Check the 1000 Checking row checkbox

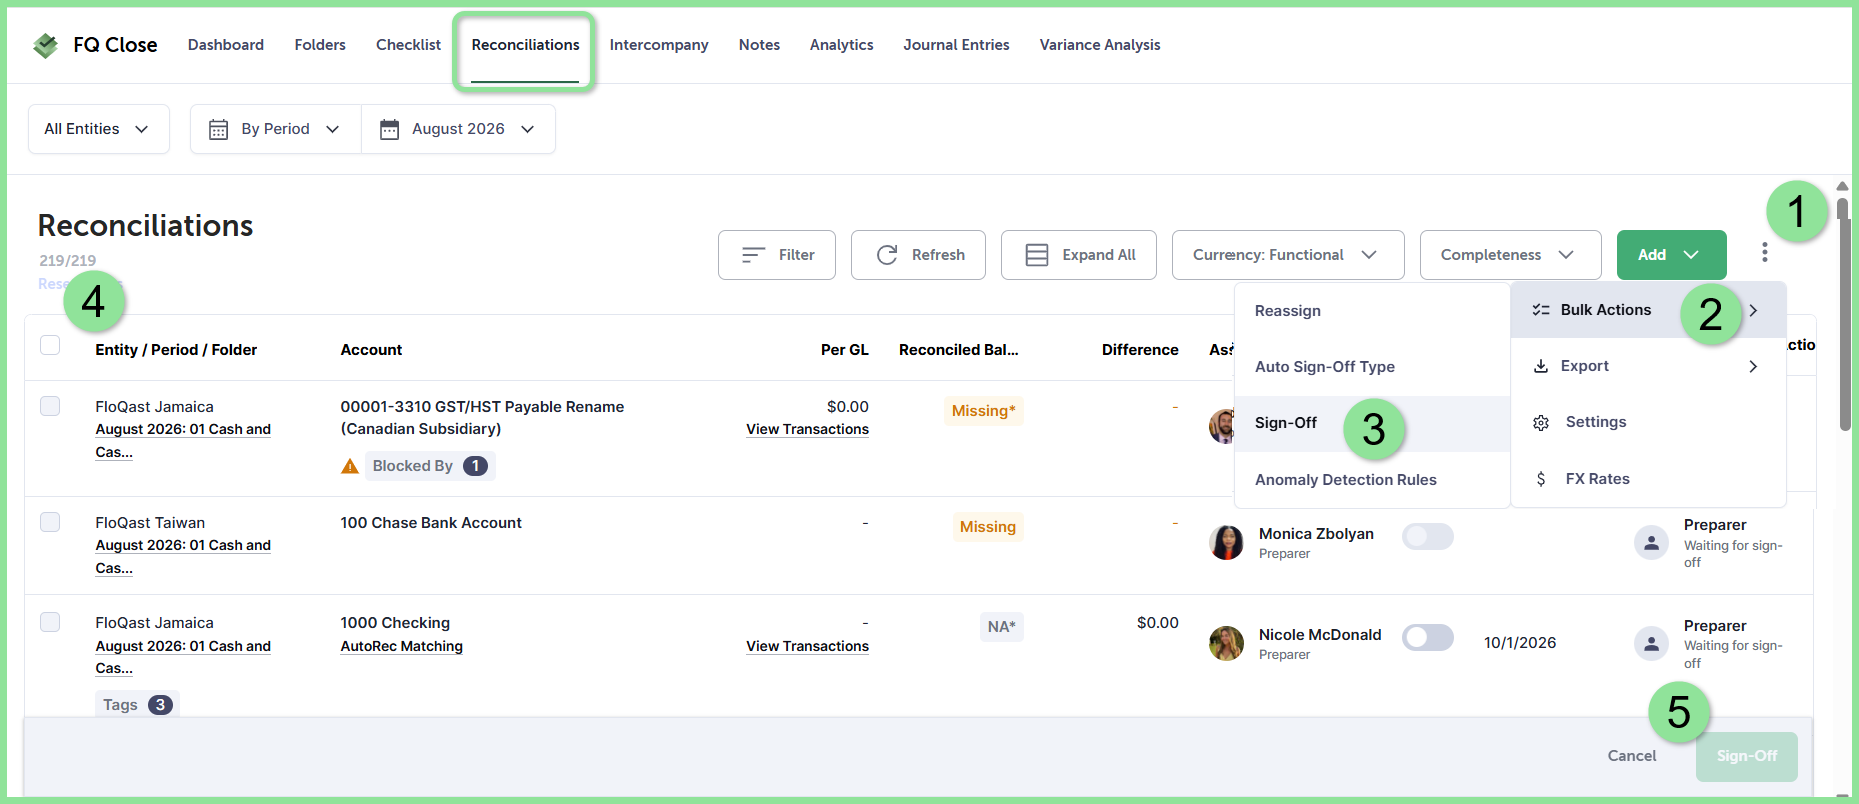pyautogui.click(x=50, y=622)
